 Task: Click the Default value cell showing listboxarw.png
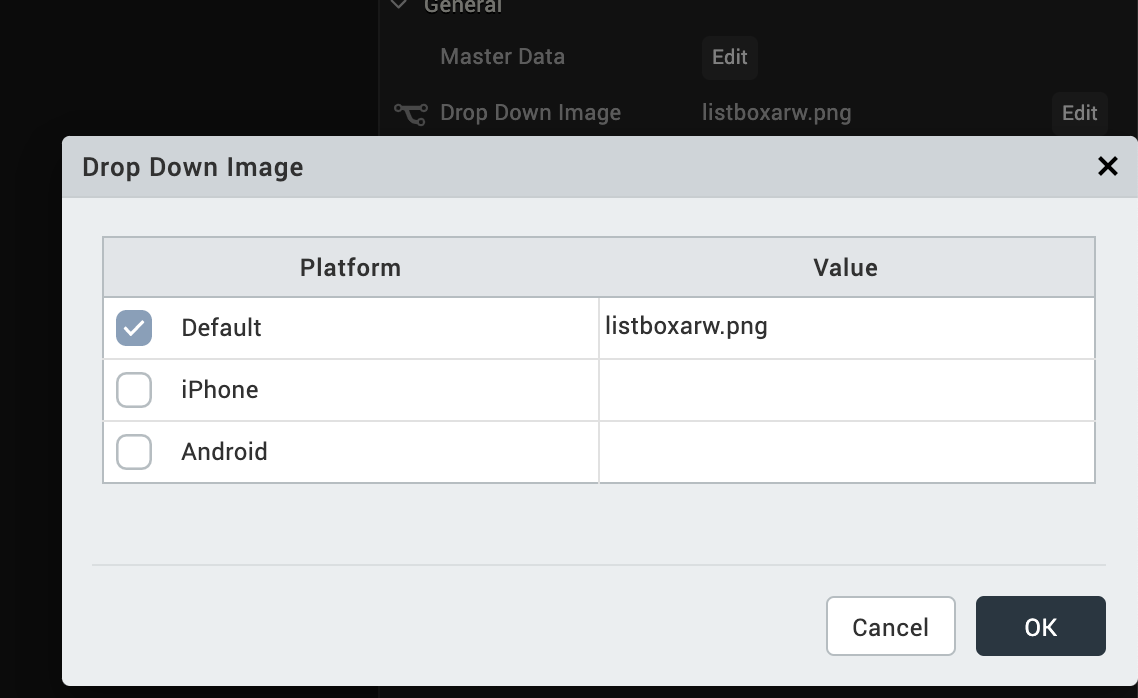pos(846,328)
